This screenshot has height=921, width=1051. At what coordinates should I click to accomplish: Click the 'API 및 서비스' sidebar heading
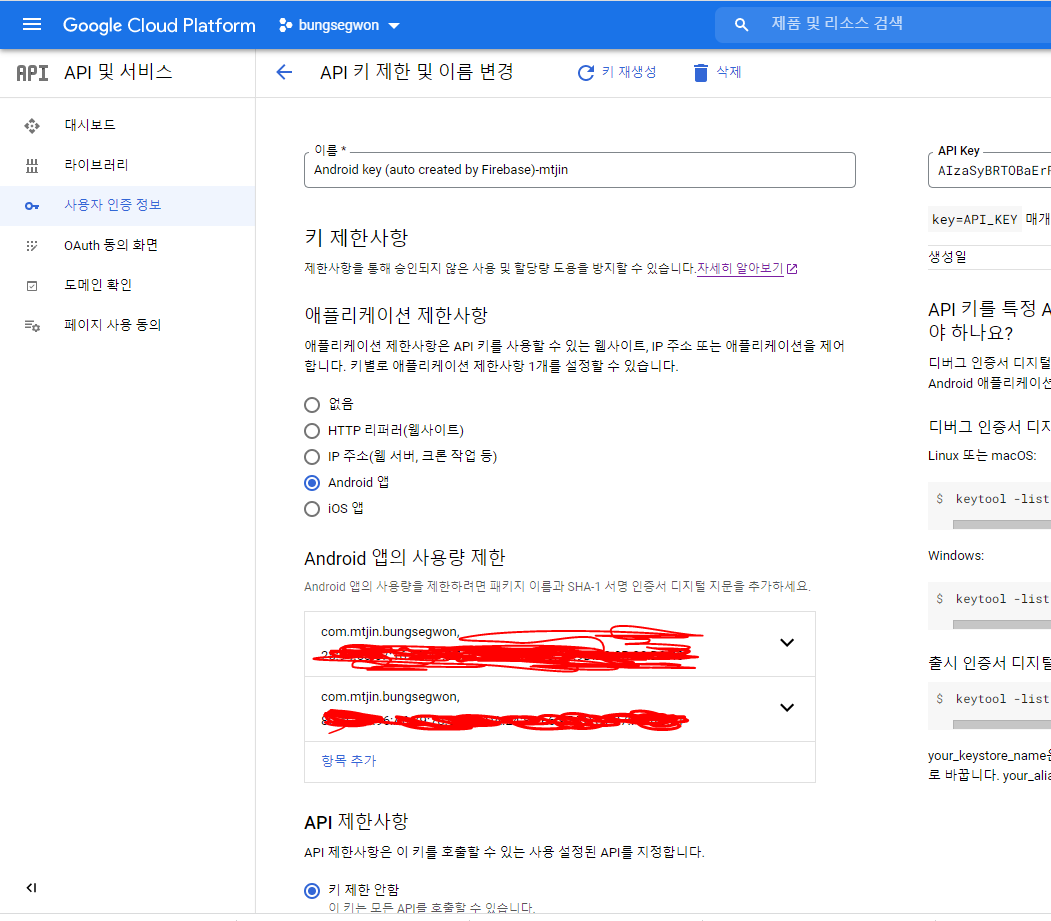click(118, 72)
